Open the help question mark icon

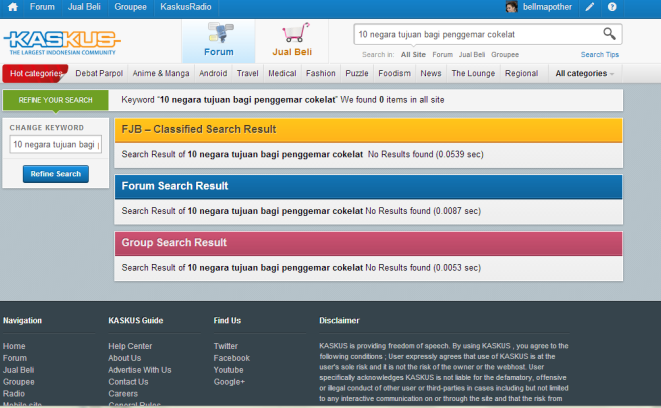pyautogui.click(x=612, y=7)
